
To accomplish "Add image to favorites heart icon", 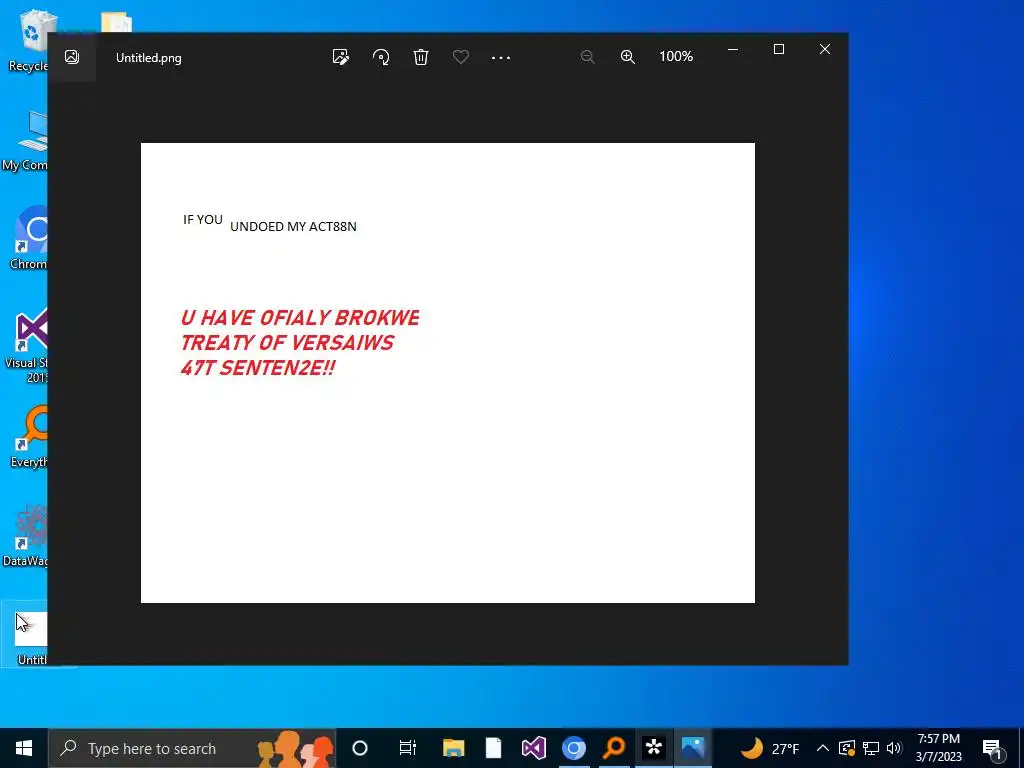I will pos(460,57).
